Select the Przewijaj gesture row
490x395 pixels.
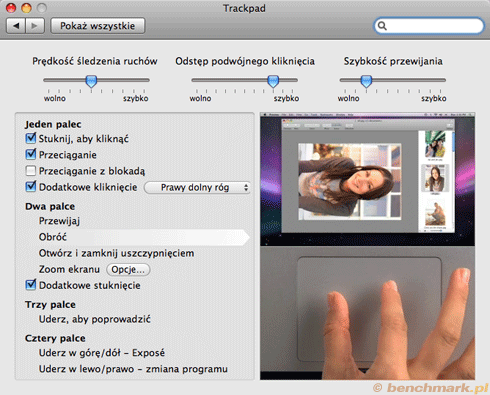click(x=59, y=221)
